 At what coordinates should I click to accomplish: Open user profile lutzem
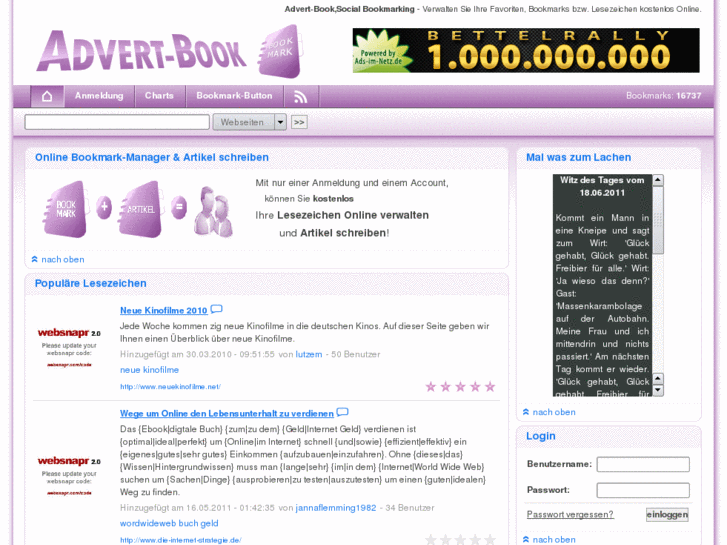[309, 354]
